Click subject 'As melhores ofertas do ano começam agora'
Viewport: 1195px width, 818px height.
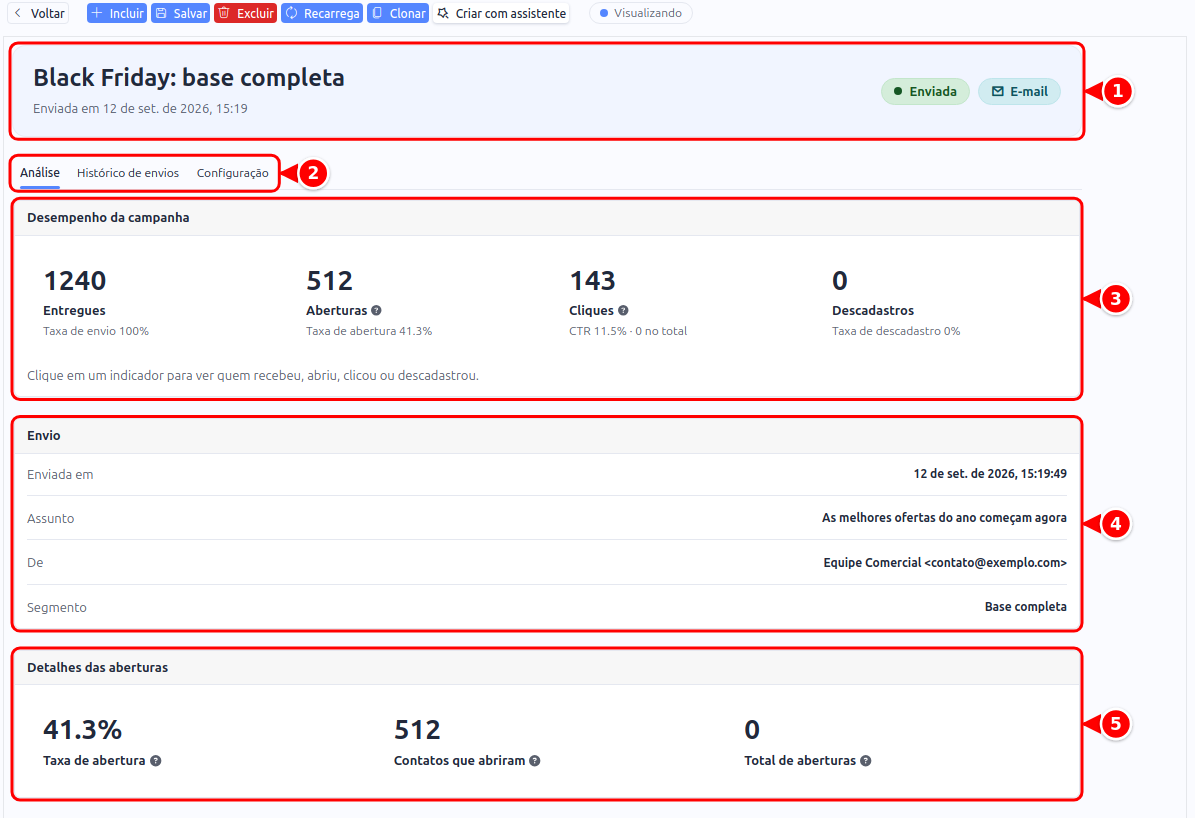(944, 518)
